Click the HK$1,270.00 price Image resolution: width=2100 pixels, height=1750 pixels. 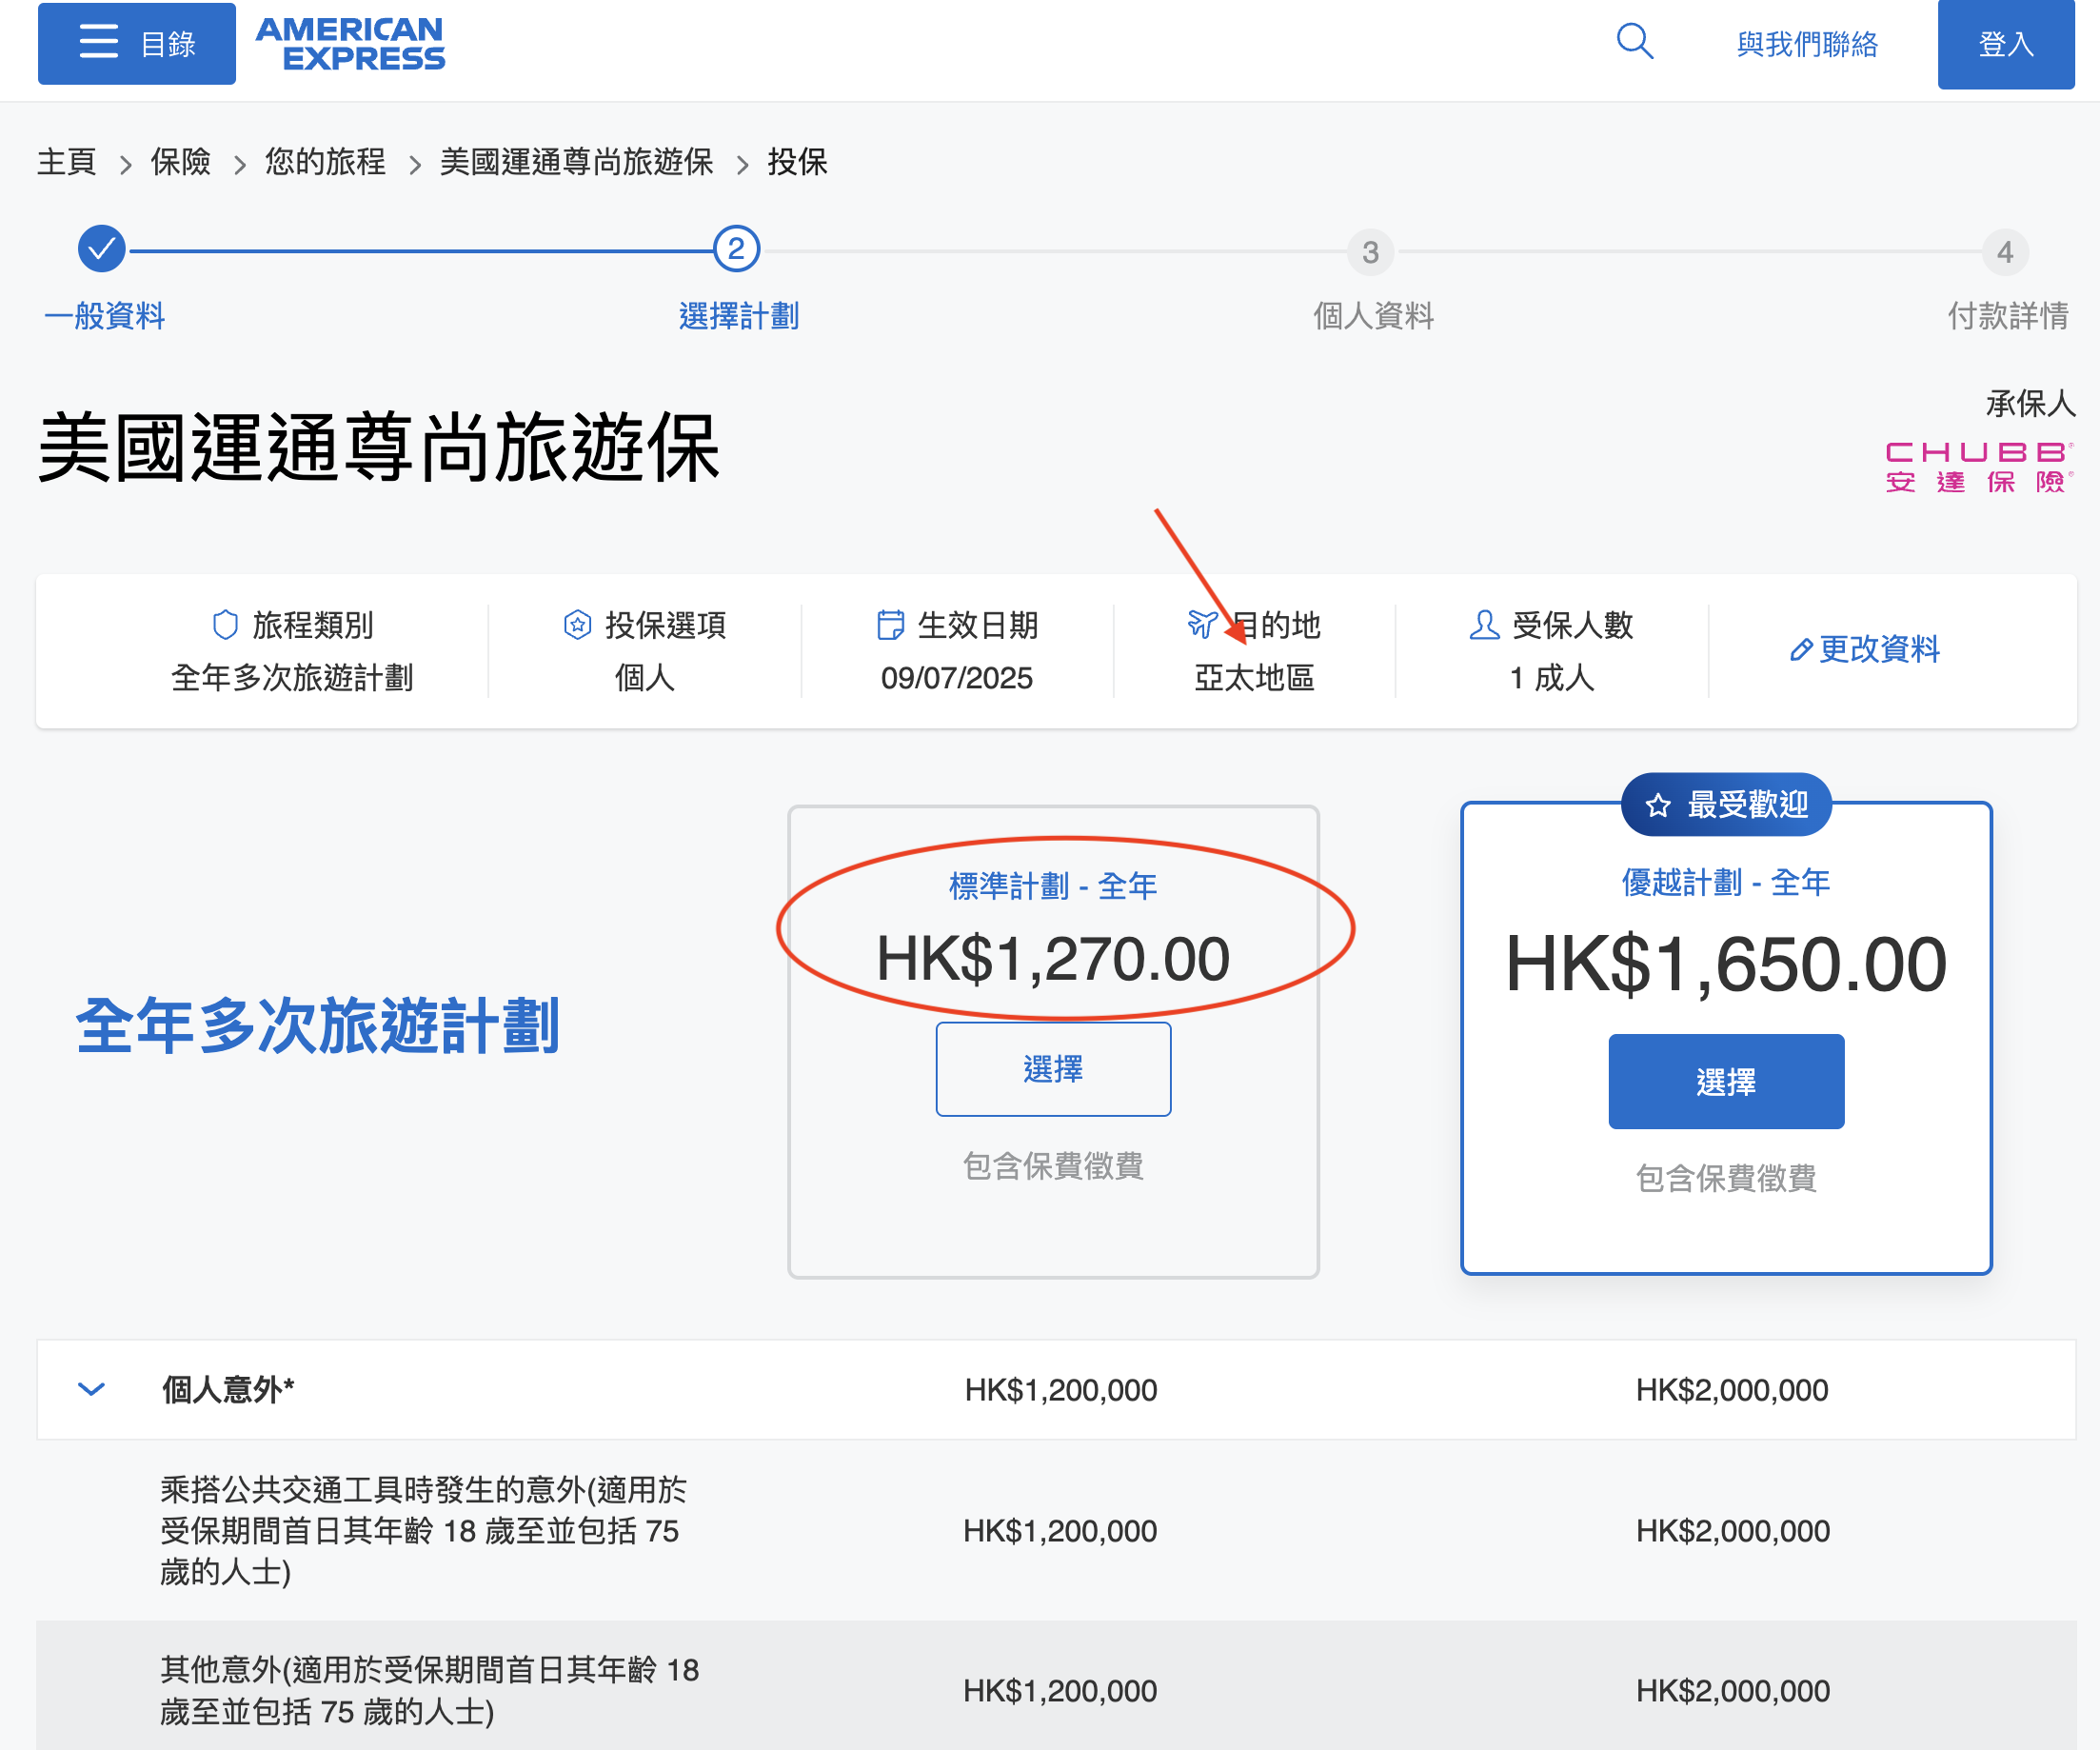point(1053,958)
